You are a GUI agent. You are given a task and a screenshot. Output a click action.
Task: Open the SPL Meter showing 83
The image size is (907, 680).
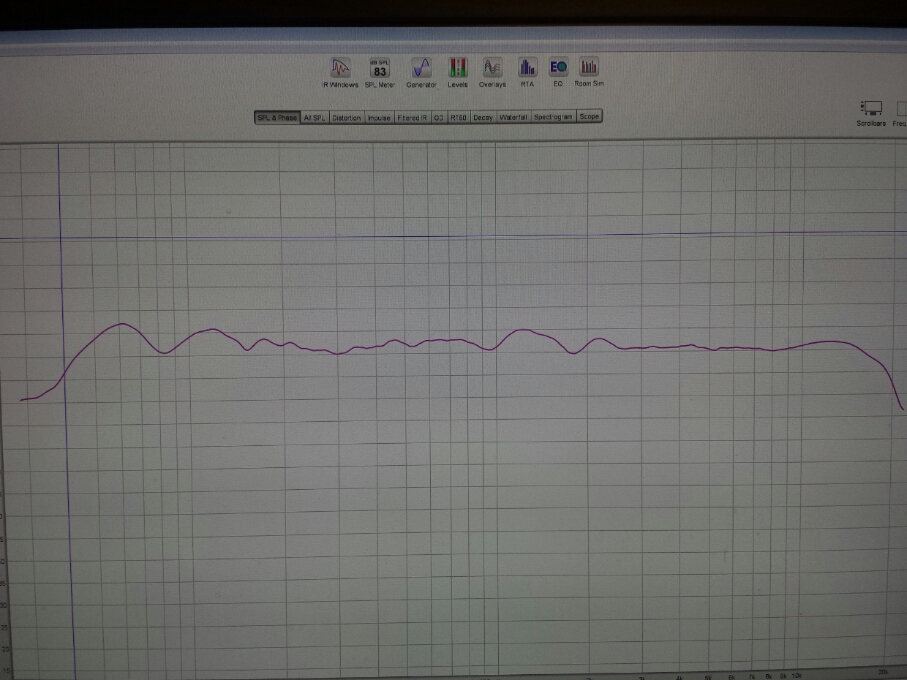(x=379, y=73)
